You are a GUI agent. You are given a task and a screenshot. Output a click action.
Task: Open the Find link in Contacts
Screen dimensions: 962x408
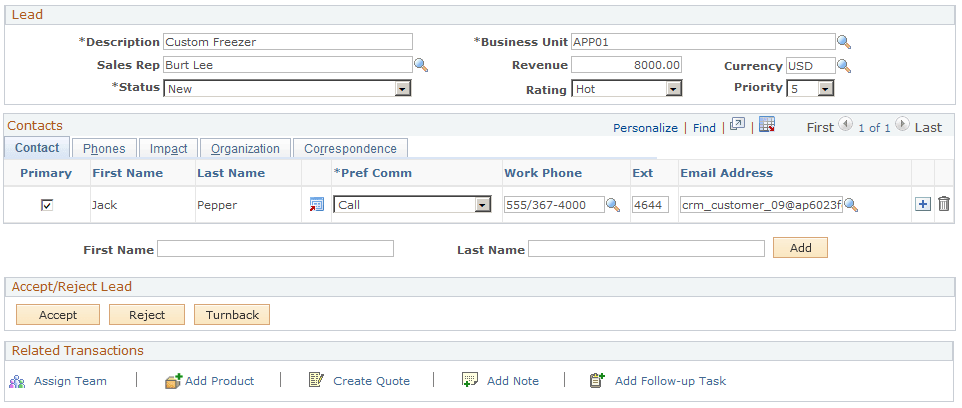tap(704, 128)
